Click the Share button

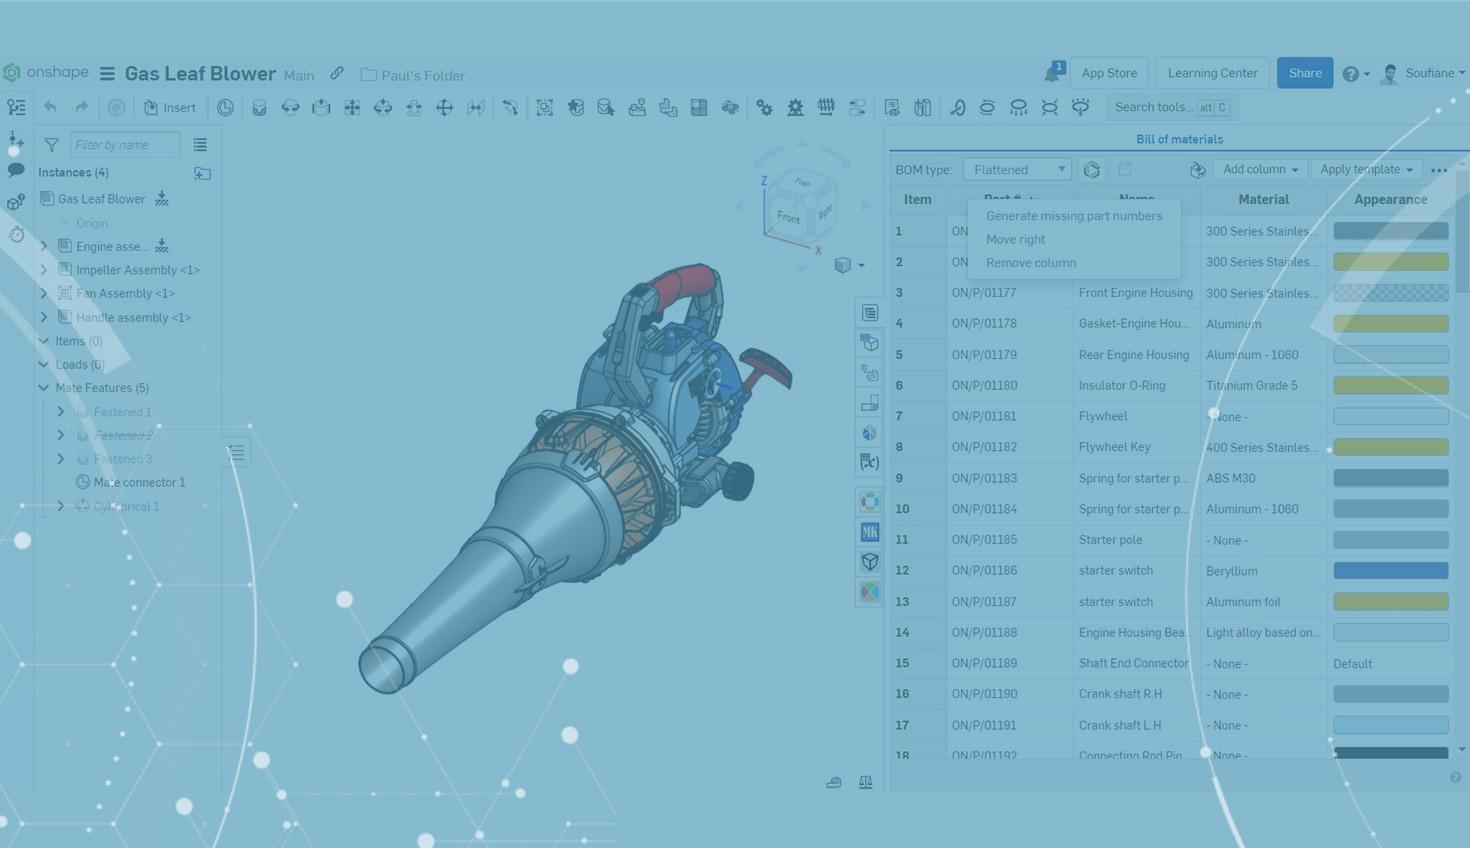tap(1304, 72)
